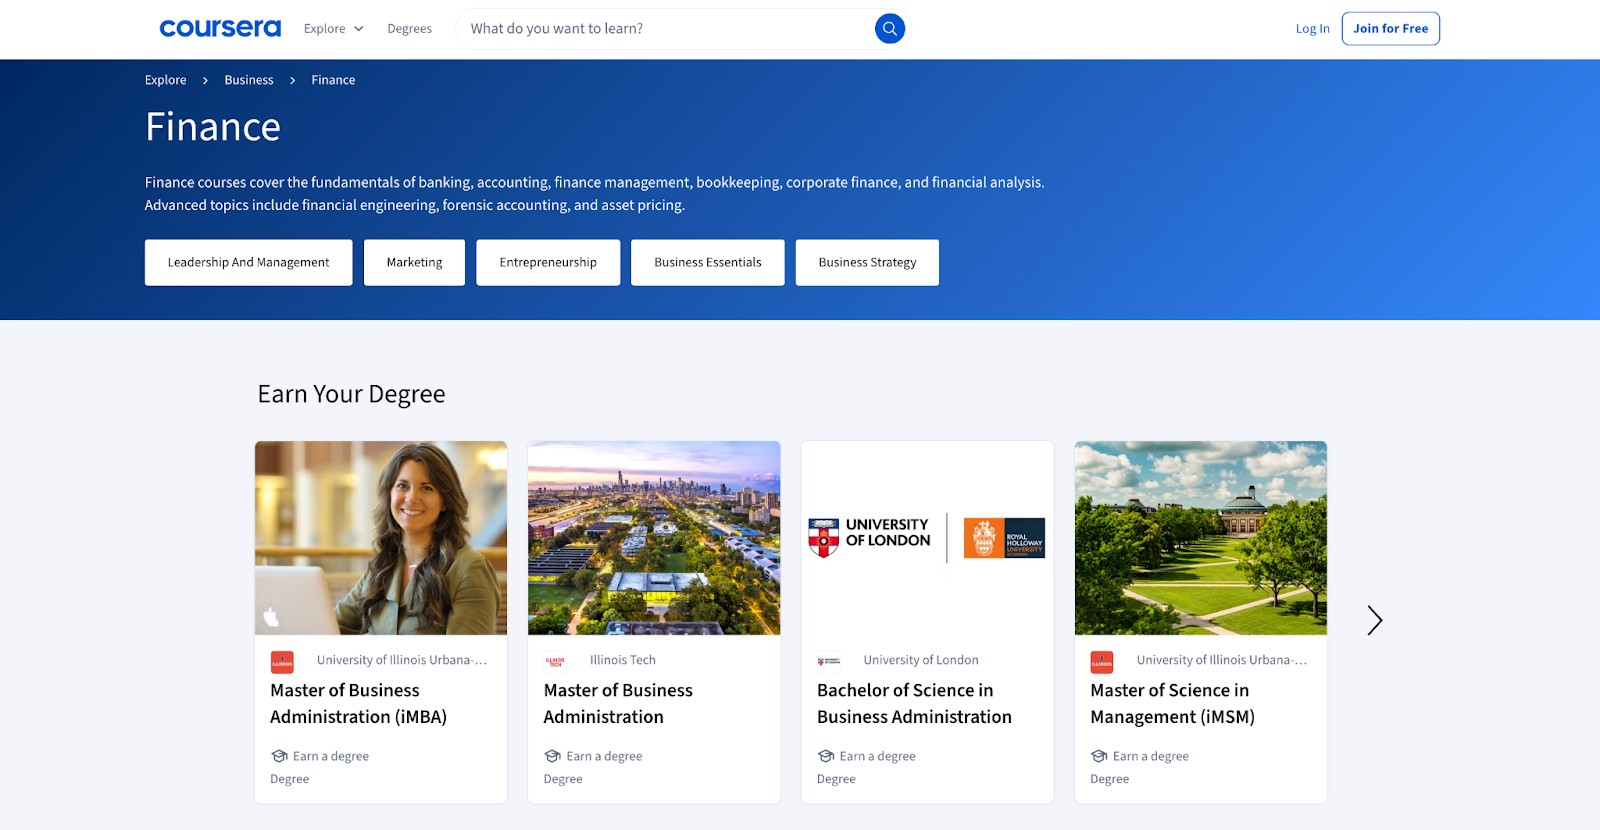Click graduation cap icon on iMSM card

click(1098, 756)
